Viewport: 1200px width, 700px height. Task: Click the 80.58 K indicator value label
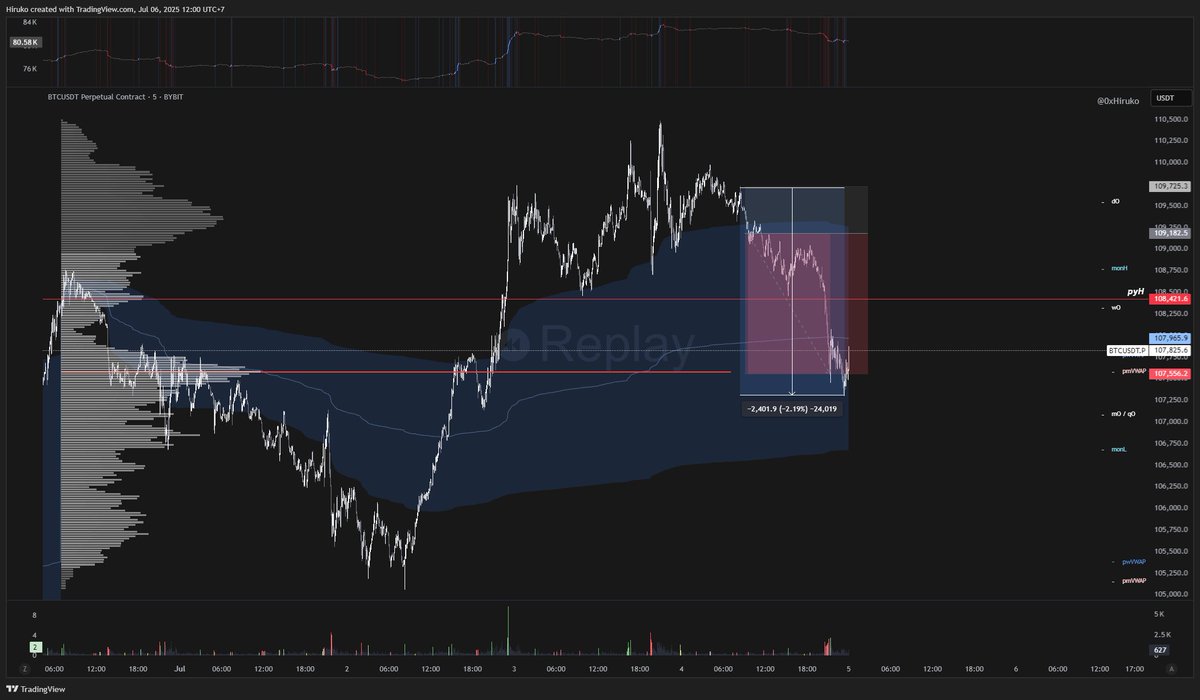tap(24, 42)
